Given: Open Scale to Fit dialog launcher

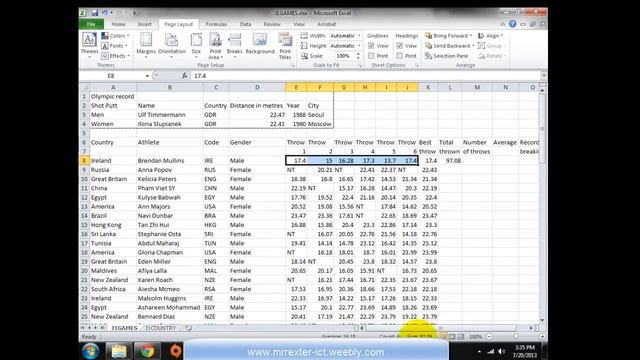Looking at the screenshot, I should pos(360,65).
